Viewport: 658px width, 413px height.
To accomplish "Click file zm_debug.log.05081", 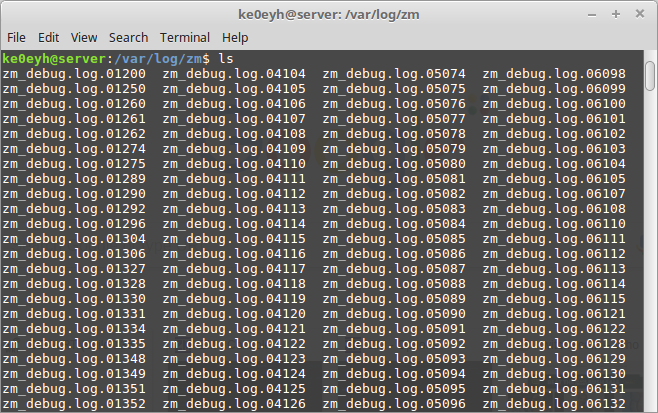I will click(x=394, y=179).
